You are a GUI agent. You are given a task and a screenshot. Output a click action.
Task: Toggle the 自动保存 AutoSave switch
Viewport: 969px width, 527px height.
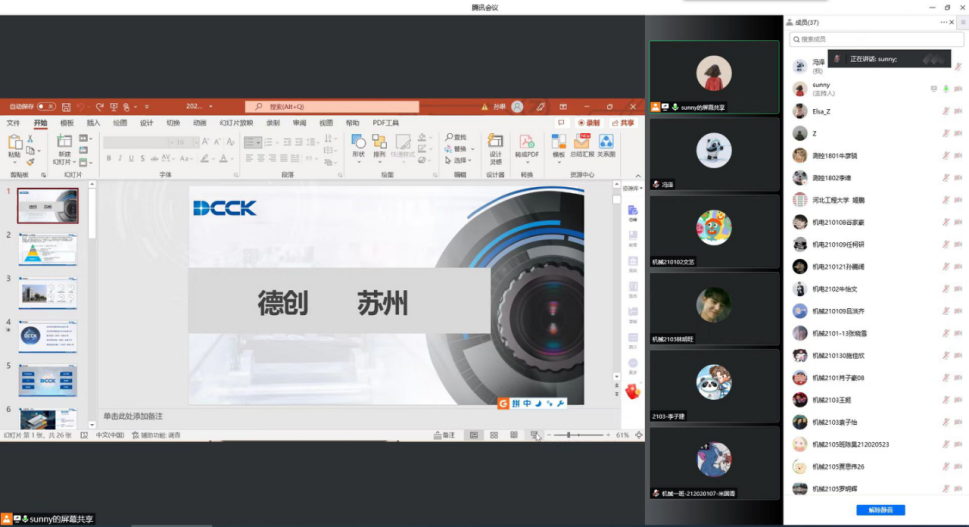click(46, 106)
